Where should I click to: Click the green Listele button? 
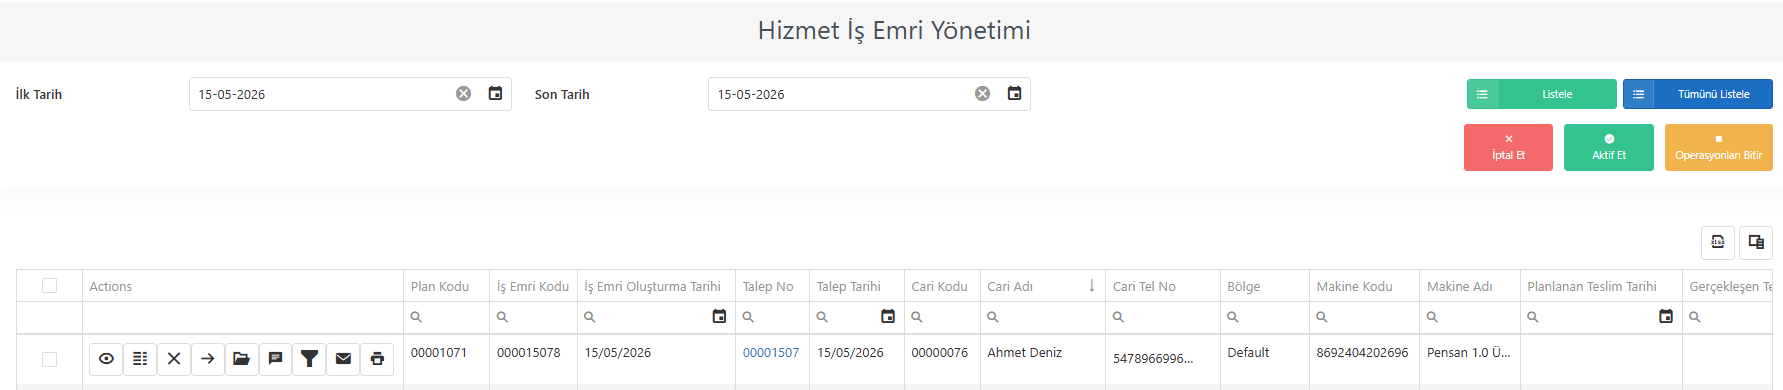pyautogui.click(x=1542, y=94)
